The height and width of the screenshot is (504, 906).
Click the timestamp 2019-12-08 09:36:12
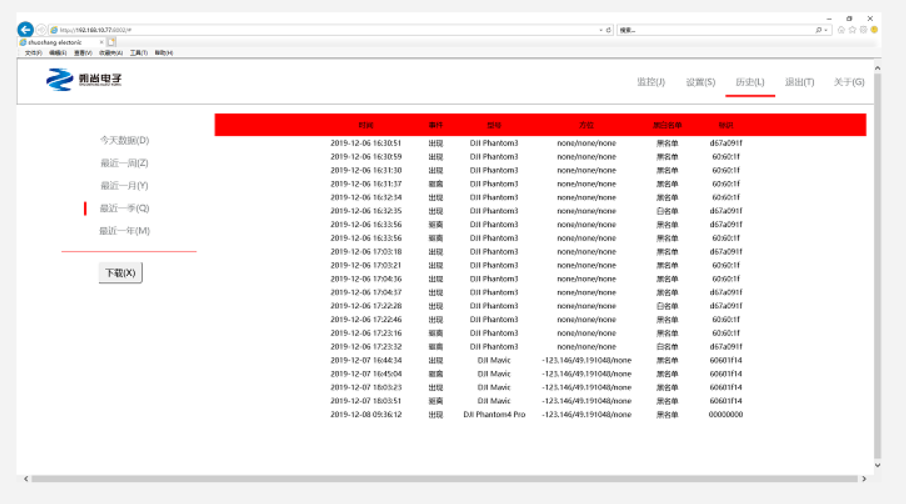366,414
